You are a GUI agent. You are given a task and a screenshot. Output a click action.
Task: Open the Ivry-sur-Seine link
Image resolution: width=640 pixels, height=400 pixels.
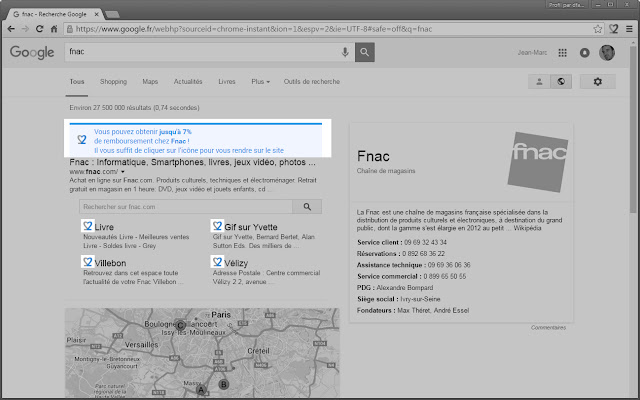[420, 299]
